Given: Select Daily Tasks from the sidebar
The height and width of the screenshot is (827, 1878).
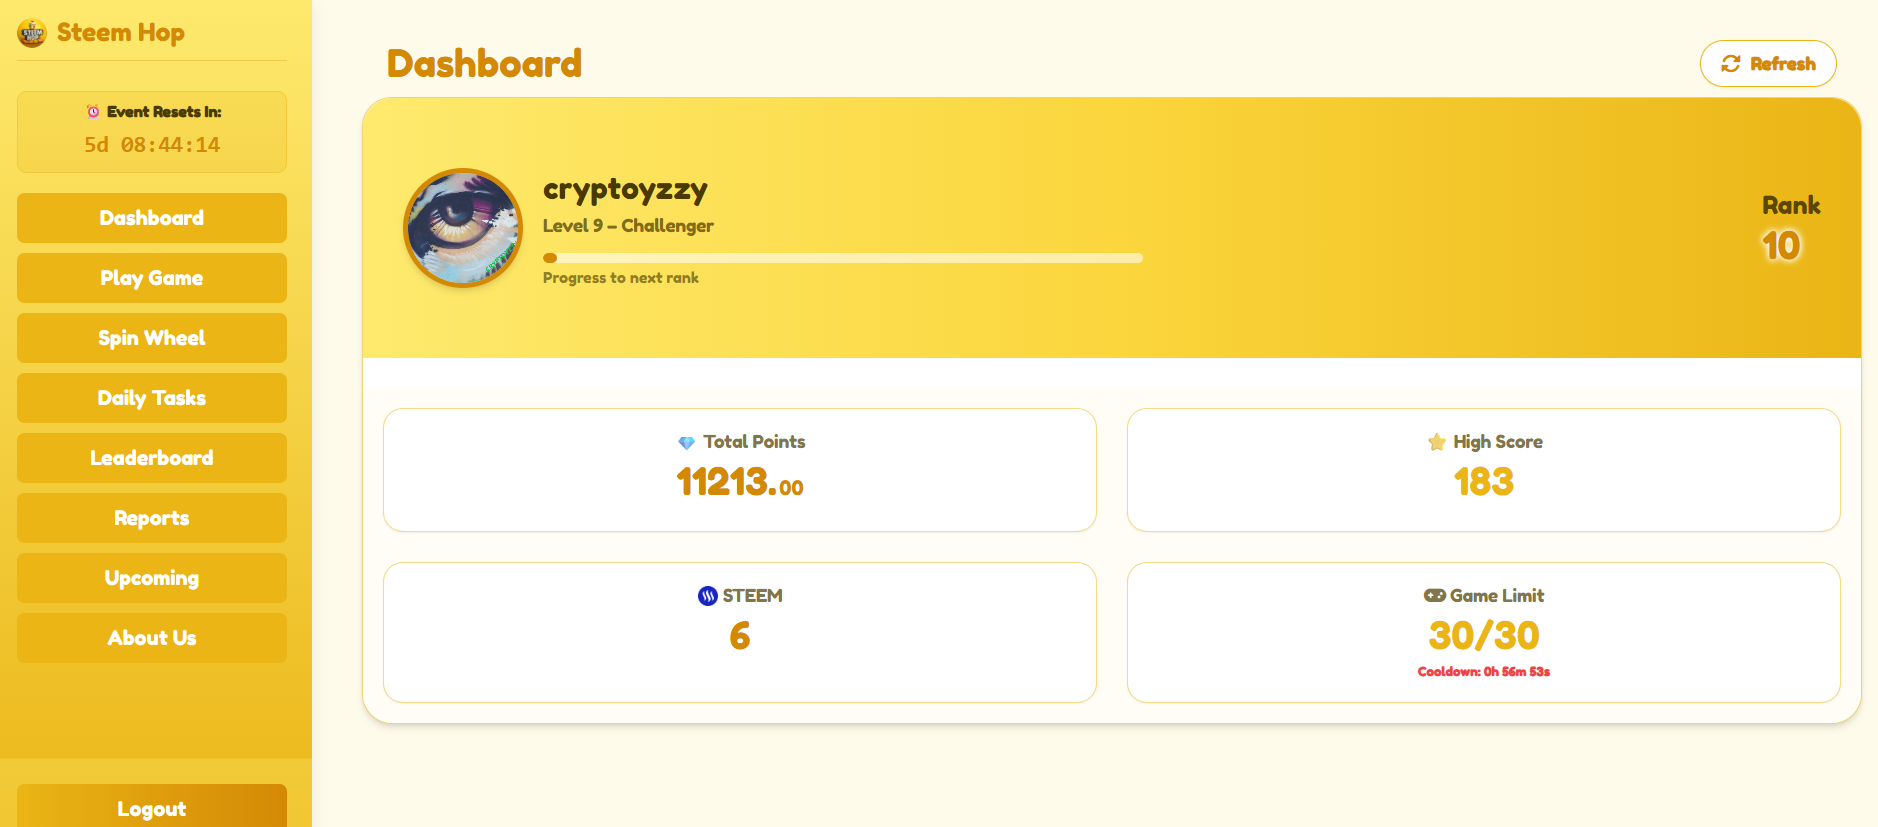Looking at the screenshot, I should (152, 398).
